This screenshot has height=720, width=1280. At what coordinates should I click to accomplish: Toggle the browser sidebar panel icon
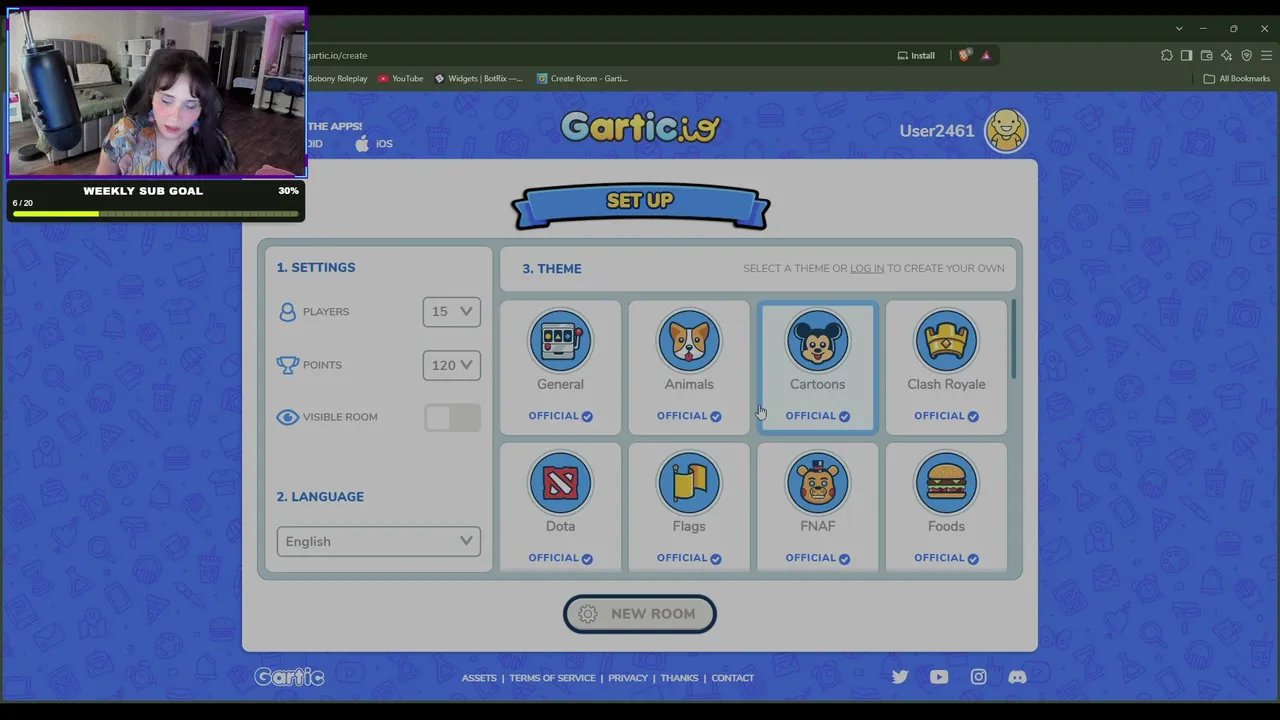pos(1186,55)
